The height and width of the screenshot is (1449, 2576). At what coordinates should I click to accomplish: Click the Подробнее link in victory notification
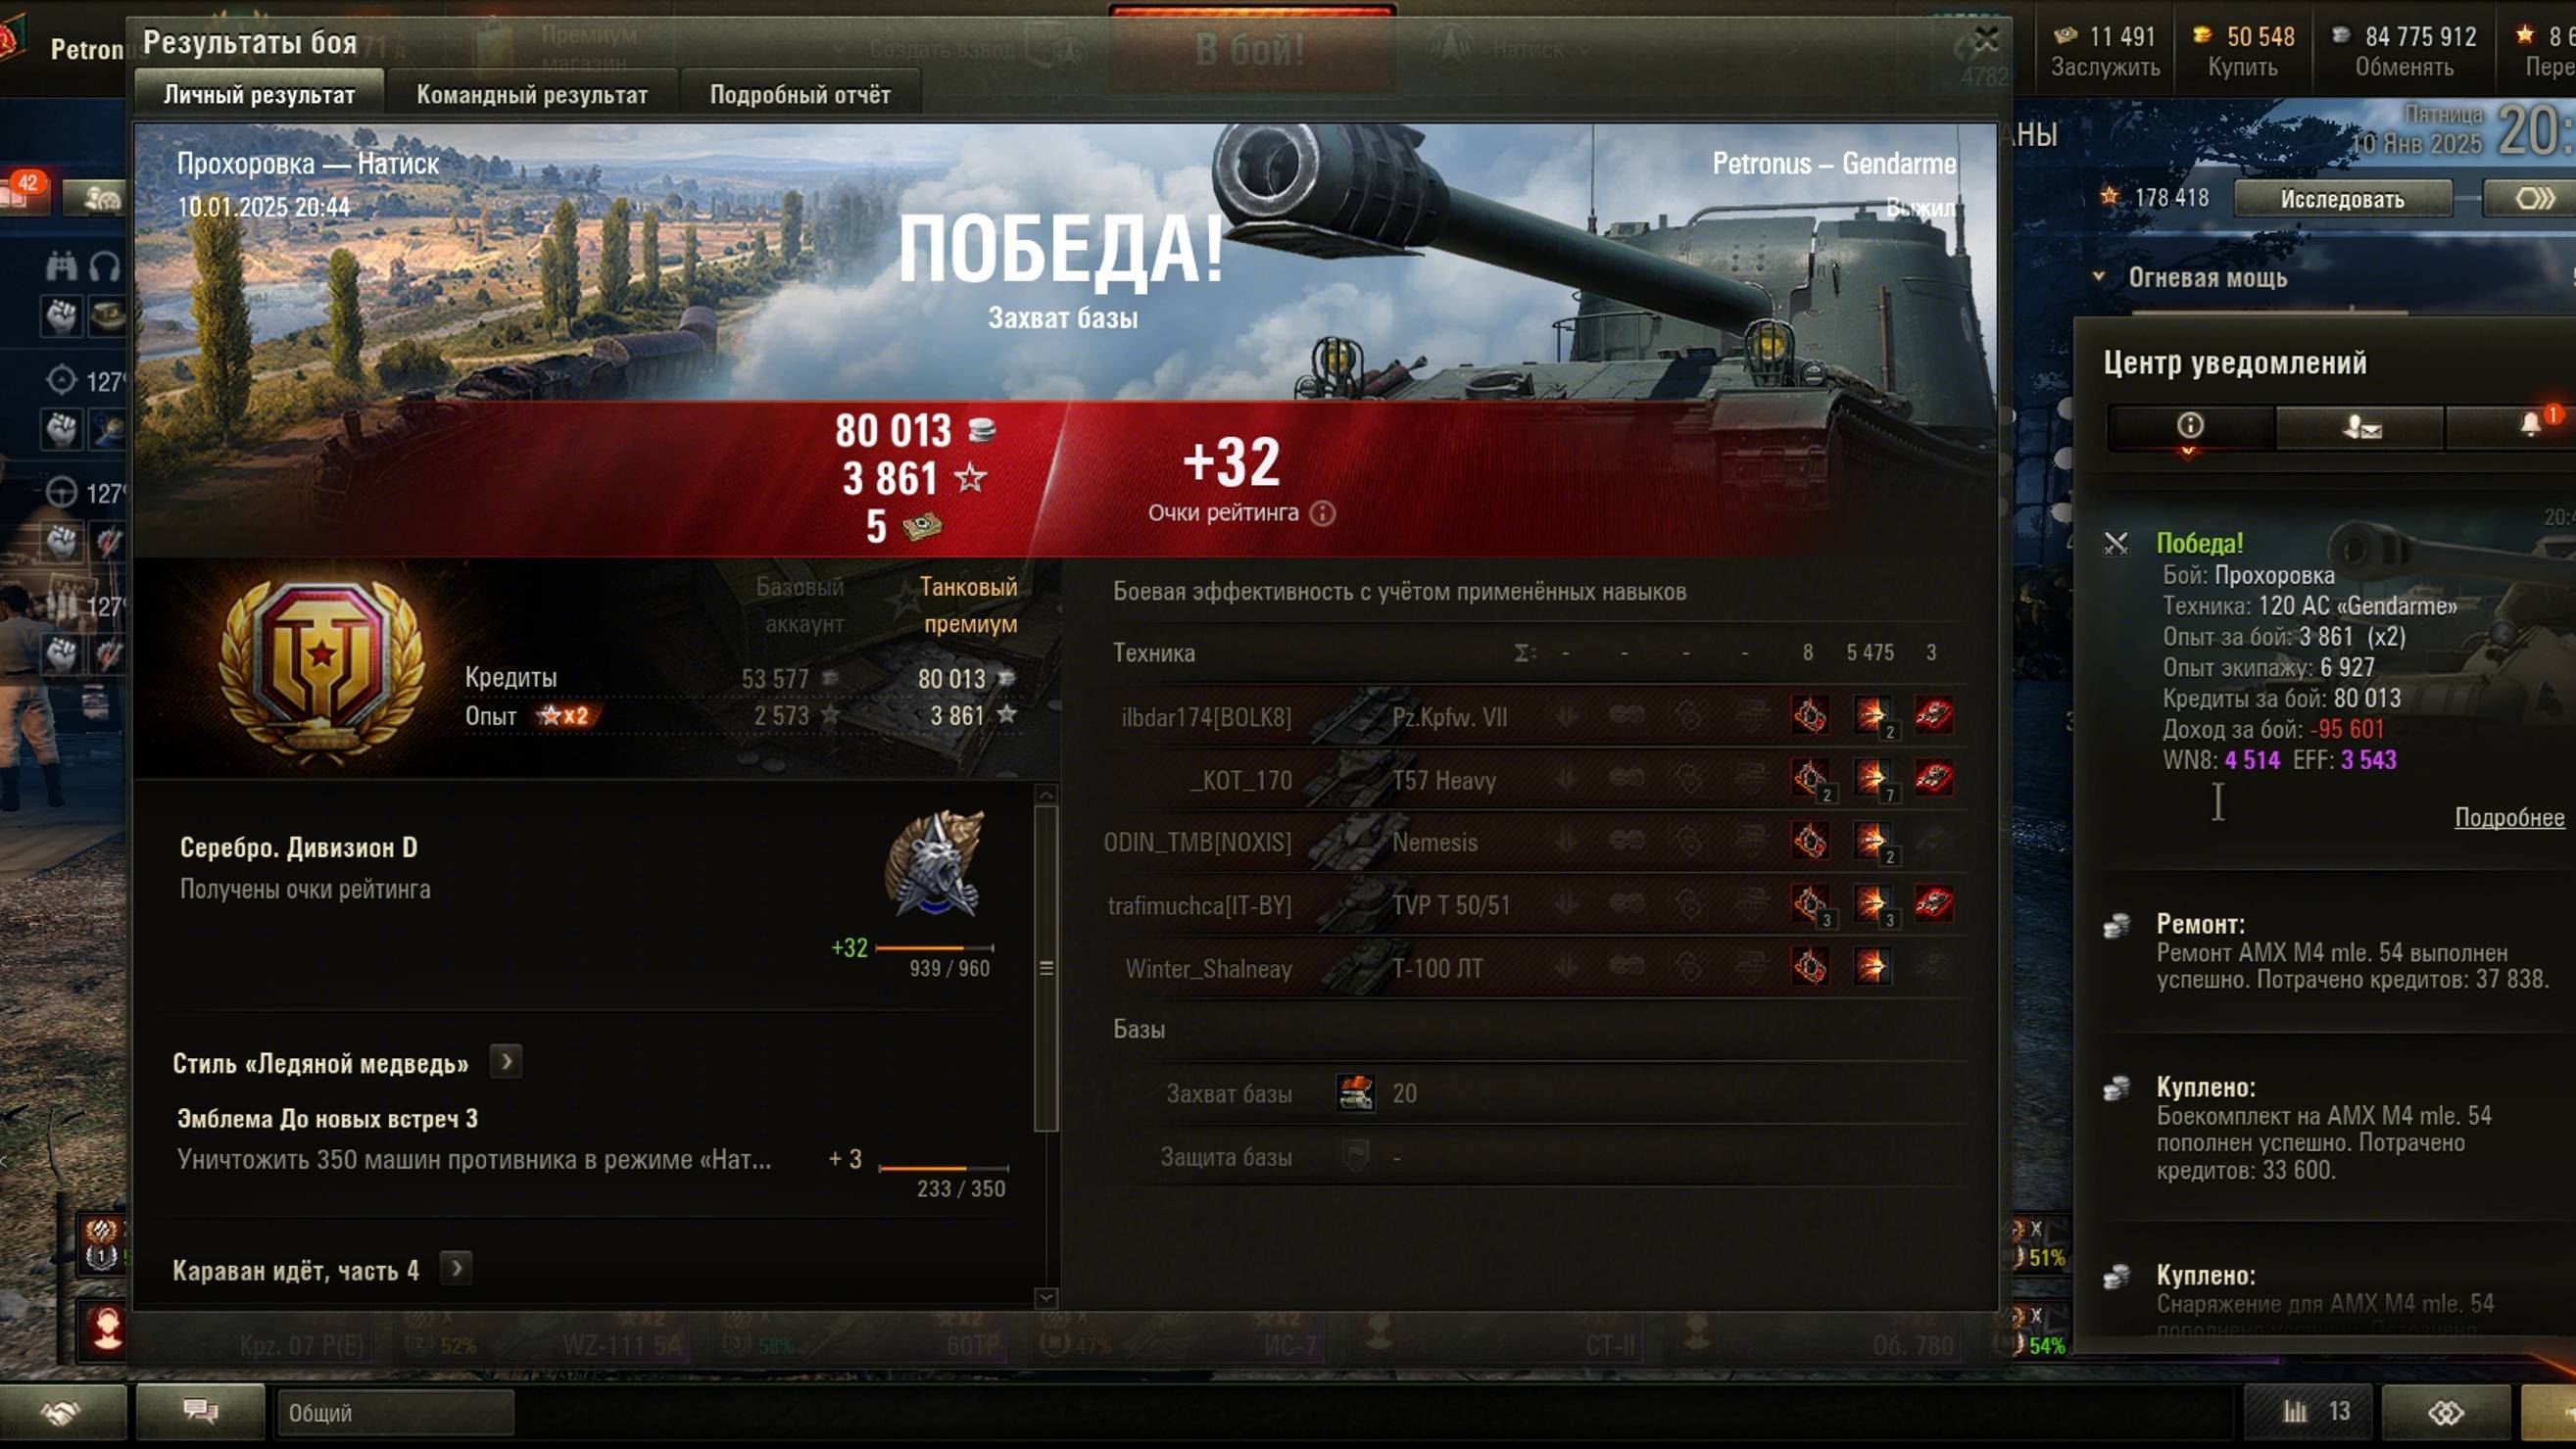coord(2508,817)
